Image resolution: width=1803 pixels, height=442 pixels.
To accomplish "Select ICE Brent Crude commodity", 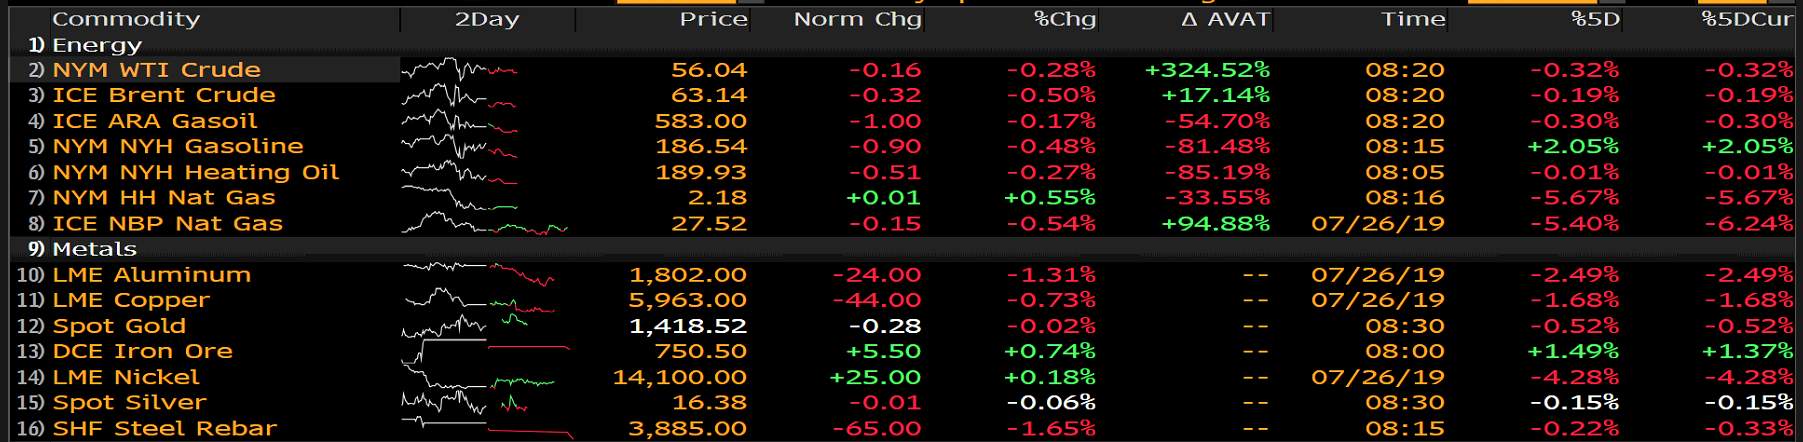I will click(163, 95).
